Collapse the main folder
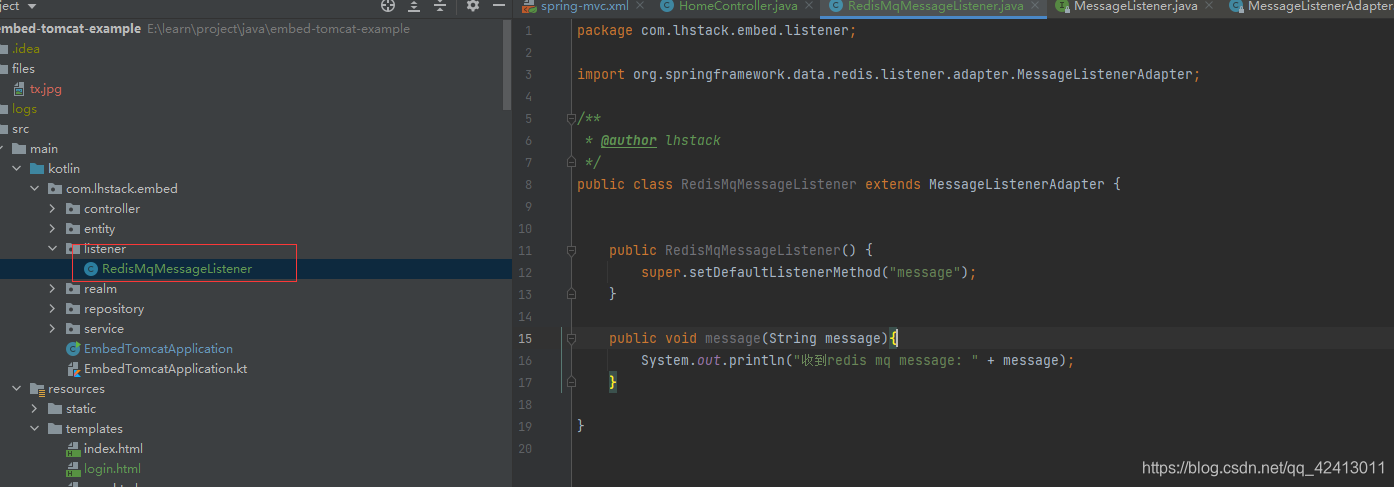Viewport: 1394px width, 487px height. (x=3, y=149)
